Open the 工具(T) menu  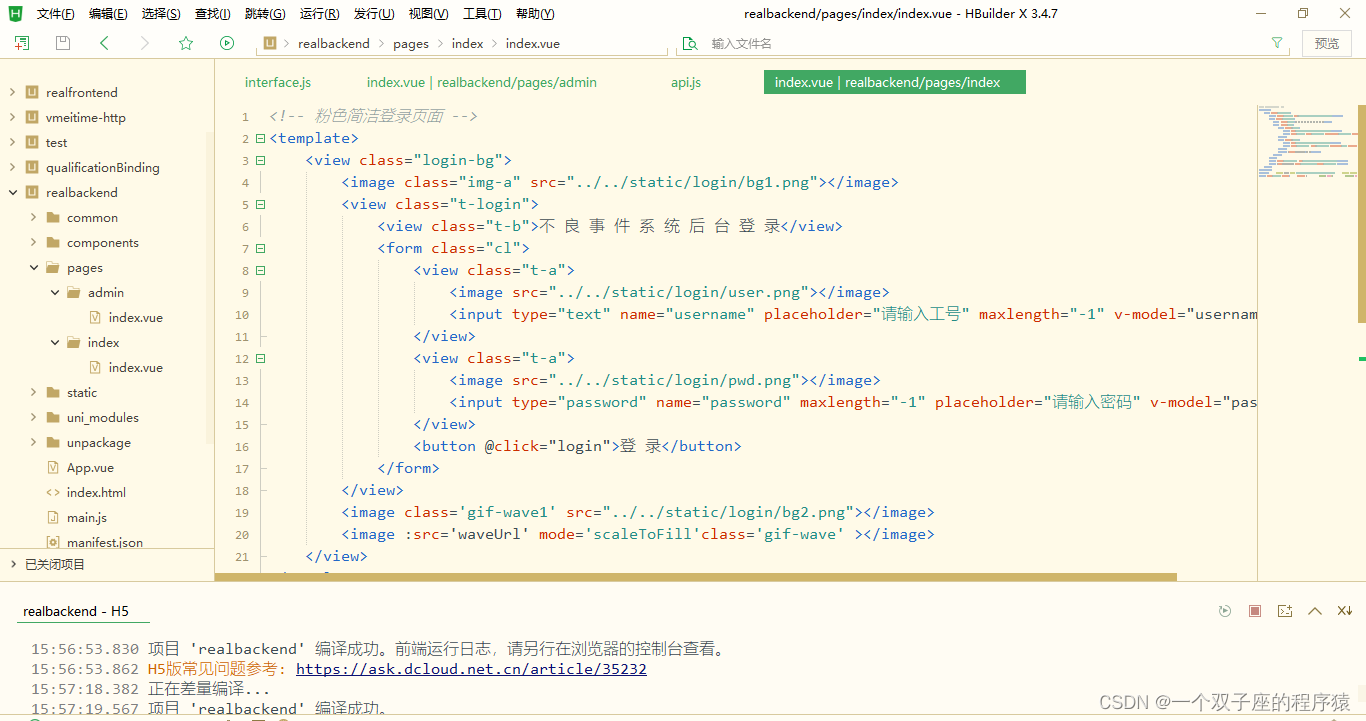click(x=482, y=14)
